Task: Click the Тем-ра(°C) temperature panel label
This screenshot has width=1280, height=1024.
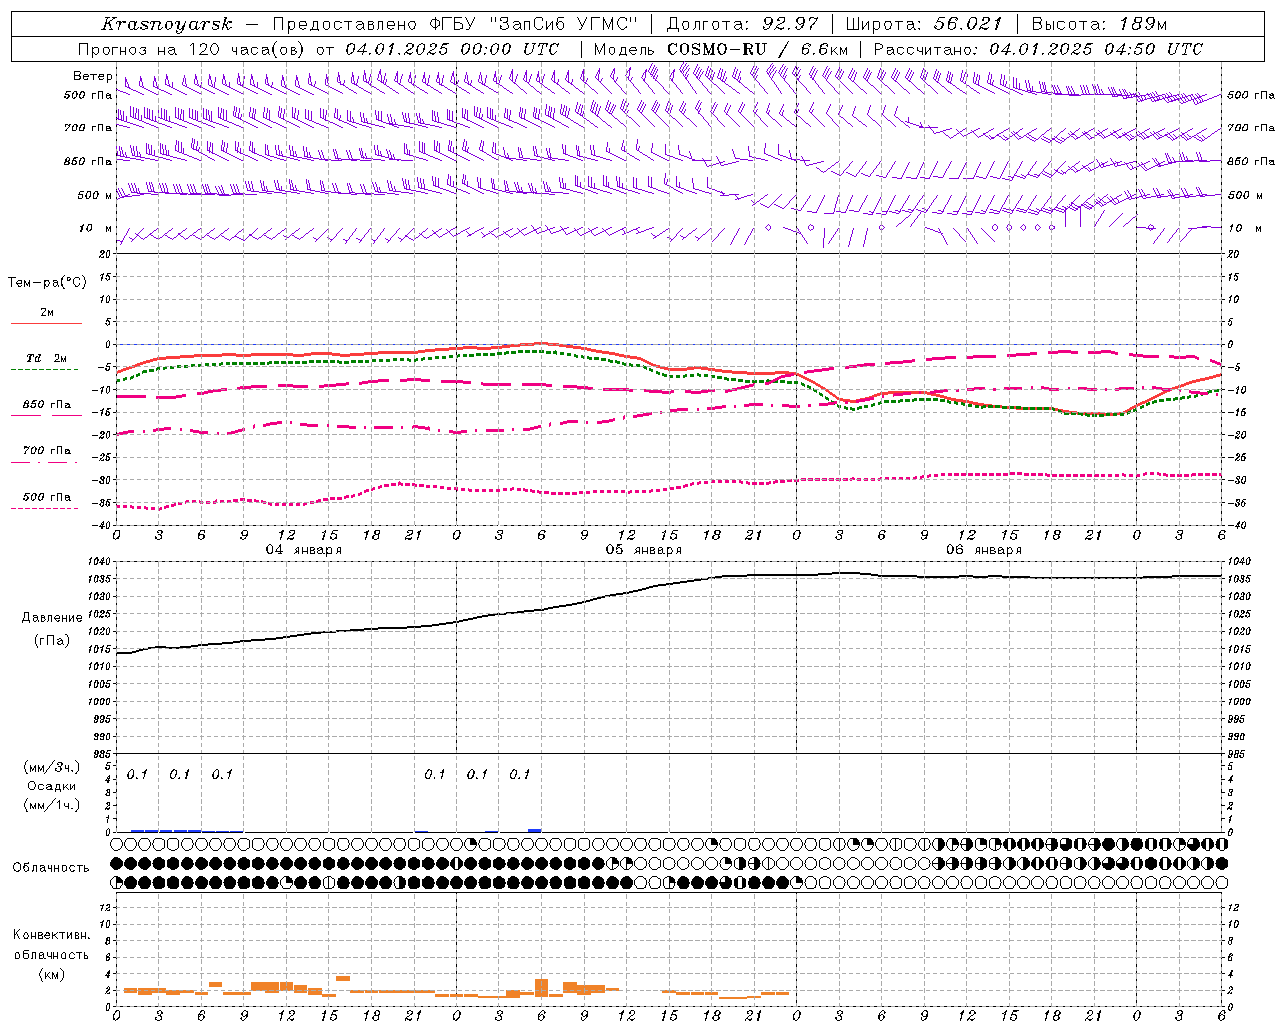Action: (x=47, y=283)
